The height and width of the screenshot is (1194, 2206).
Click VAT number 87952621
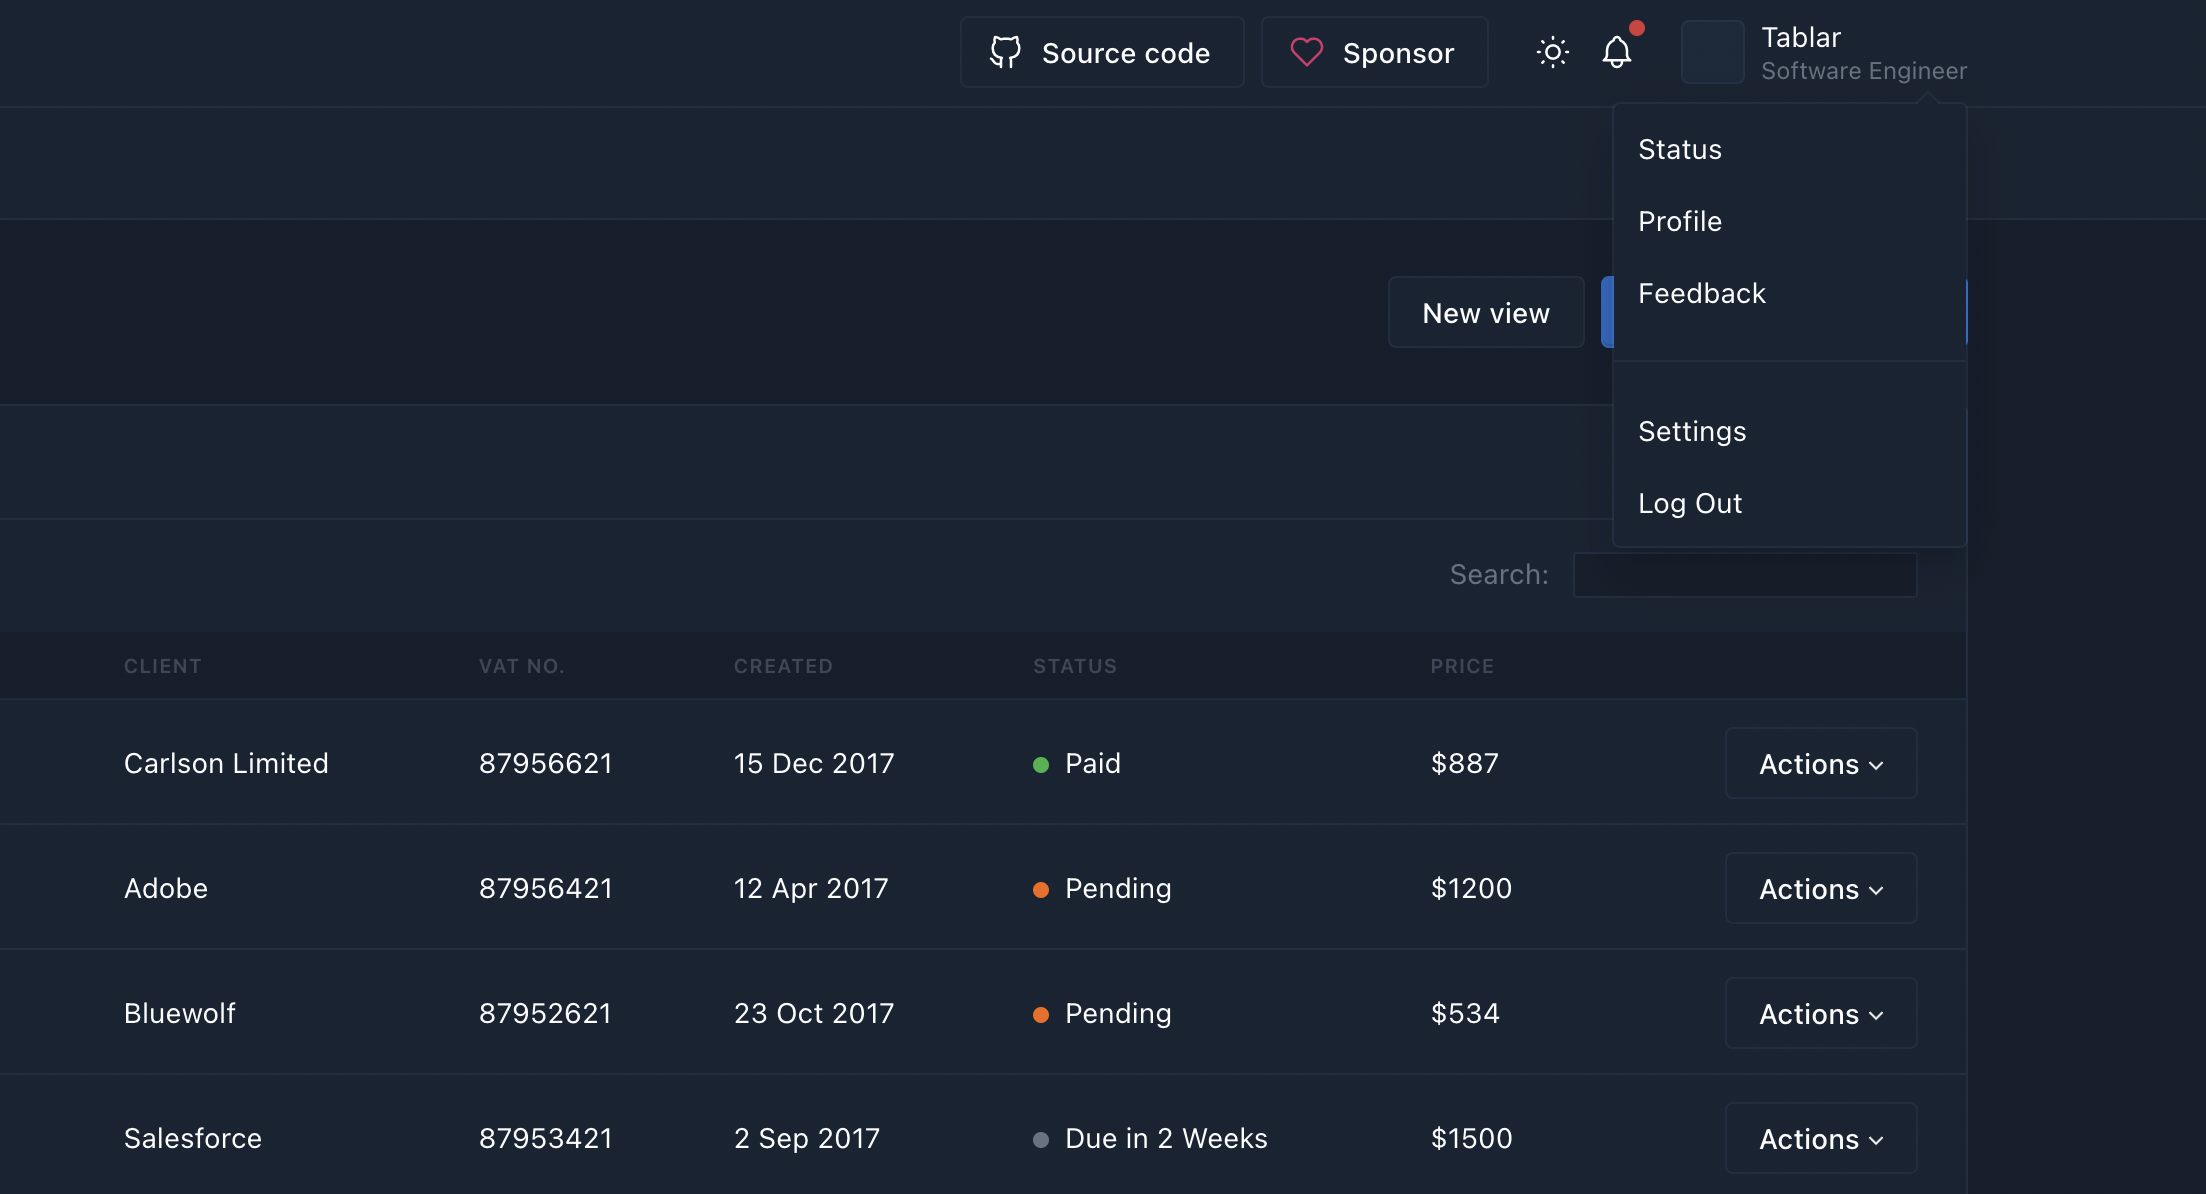point(546,1014)
